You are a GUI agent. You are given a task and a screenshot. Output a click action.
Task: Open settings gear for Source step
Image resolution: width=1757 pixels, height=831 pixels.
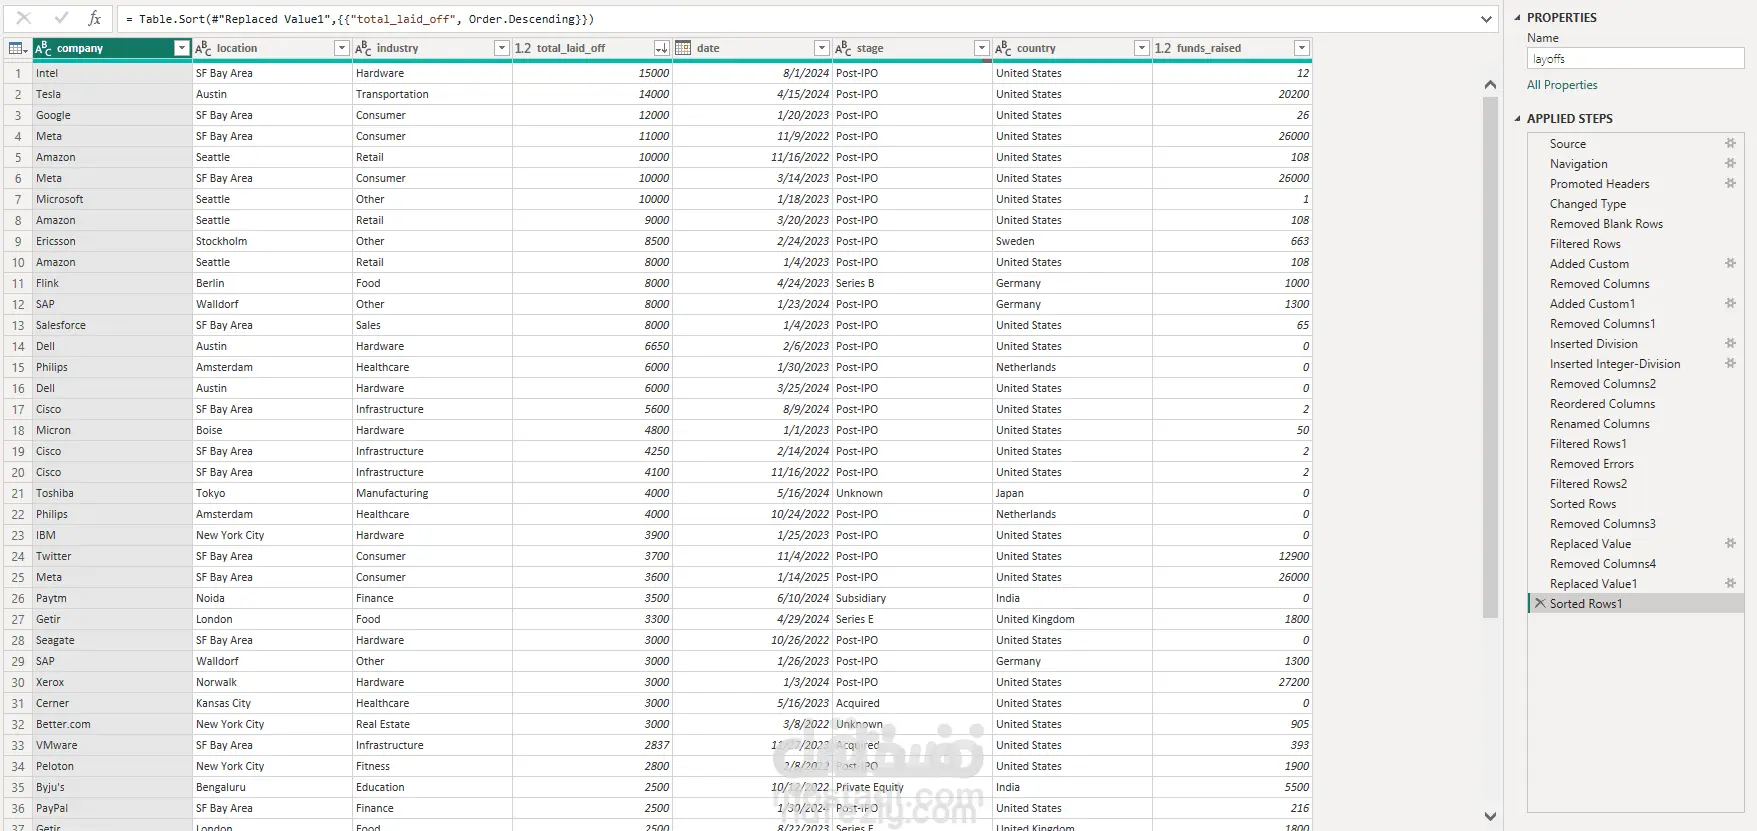1730,143
